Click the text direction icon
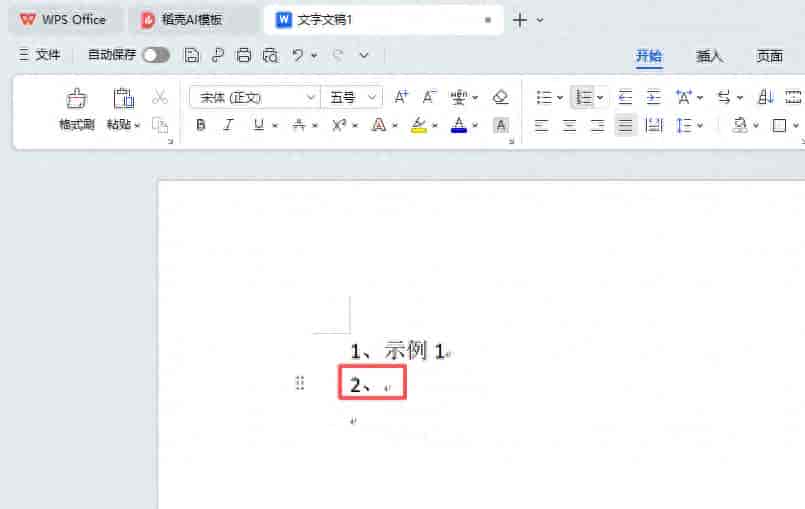This screenshot has height=509, width=805. click(723, 97)
